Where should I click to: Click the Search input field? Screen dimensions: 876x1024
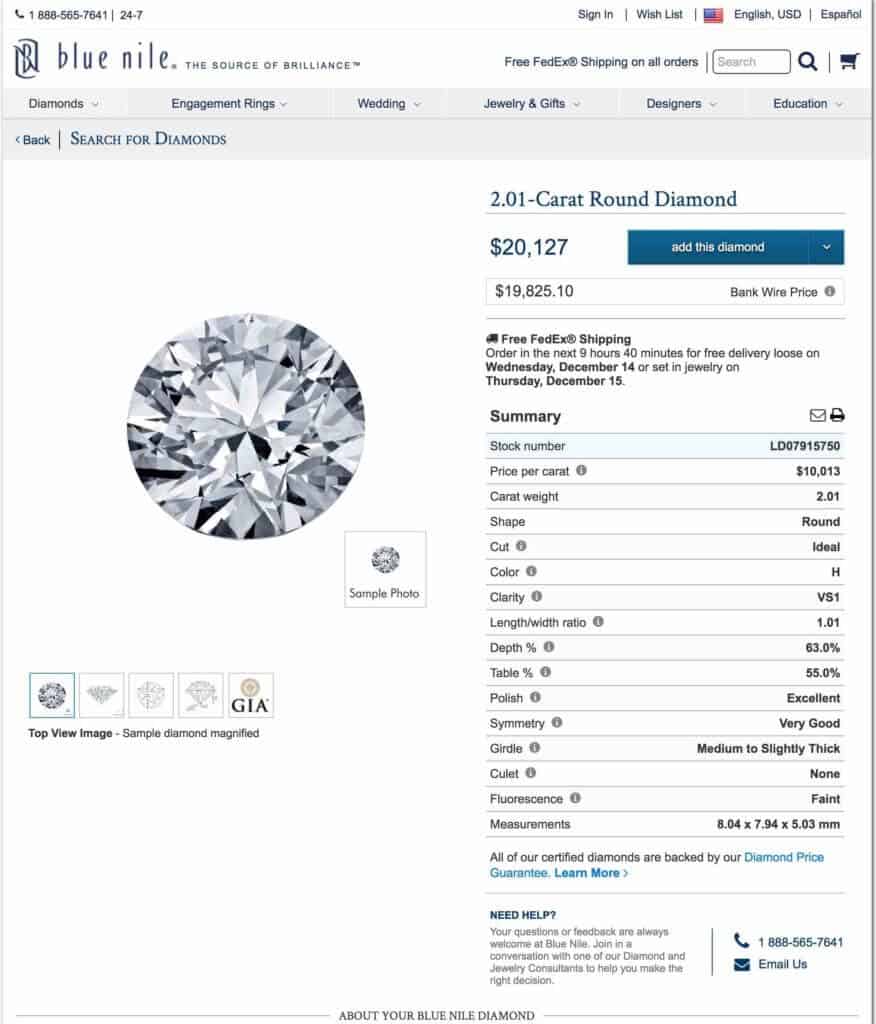pyautogui.click(x=751, y=62)
